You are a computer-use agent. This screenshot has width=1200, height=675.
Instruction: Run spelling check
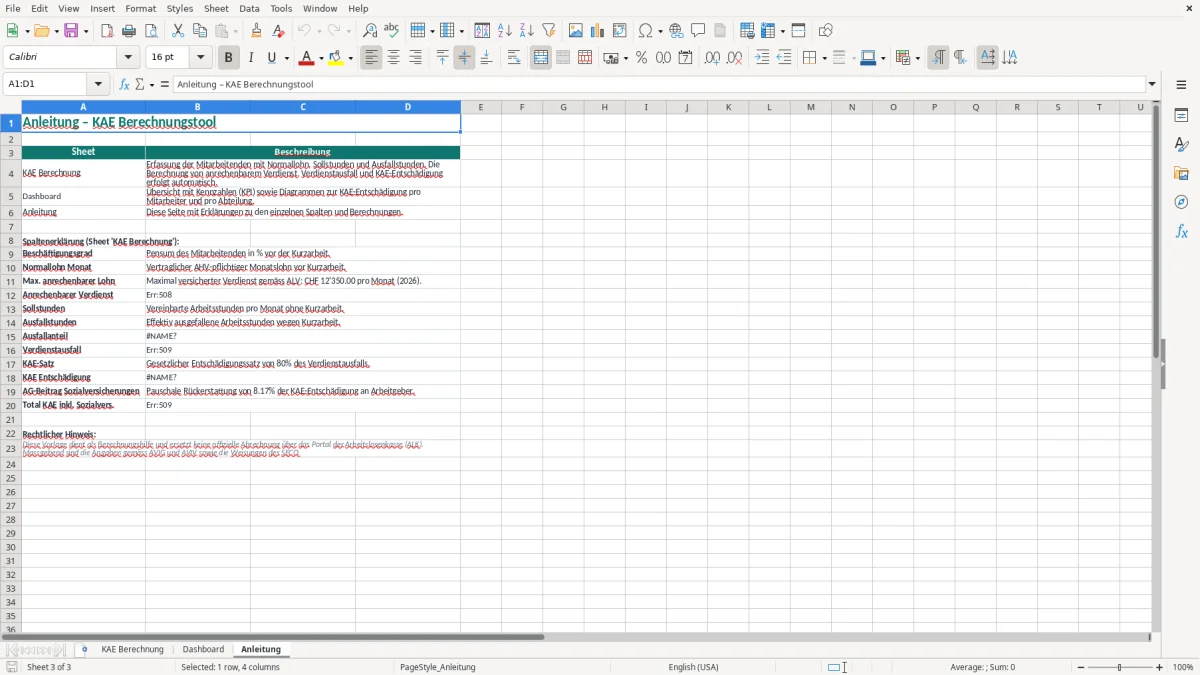392,31
